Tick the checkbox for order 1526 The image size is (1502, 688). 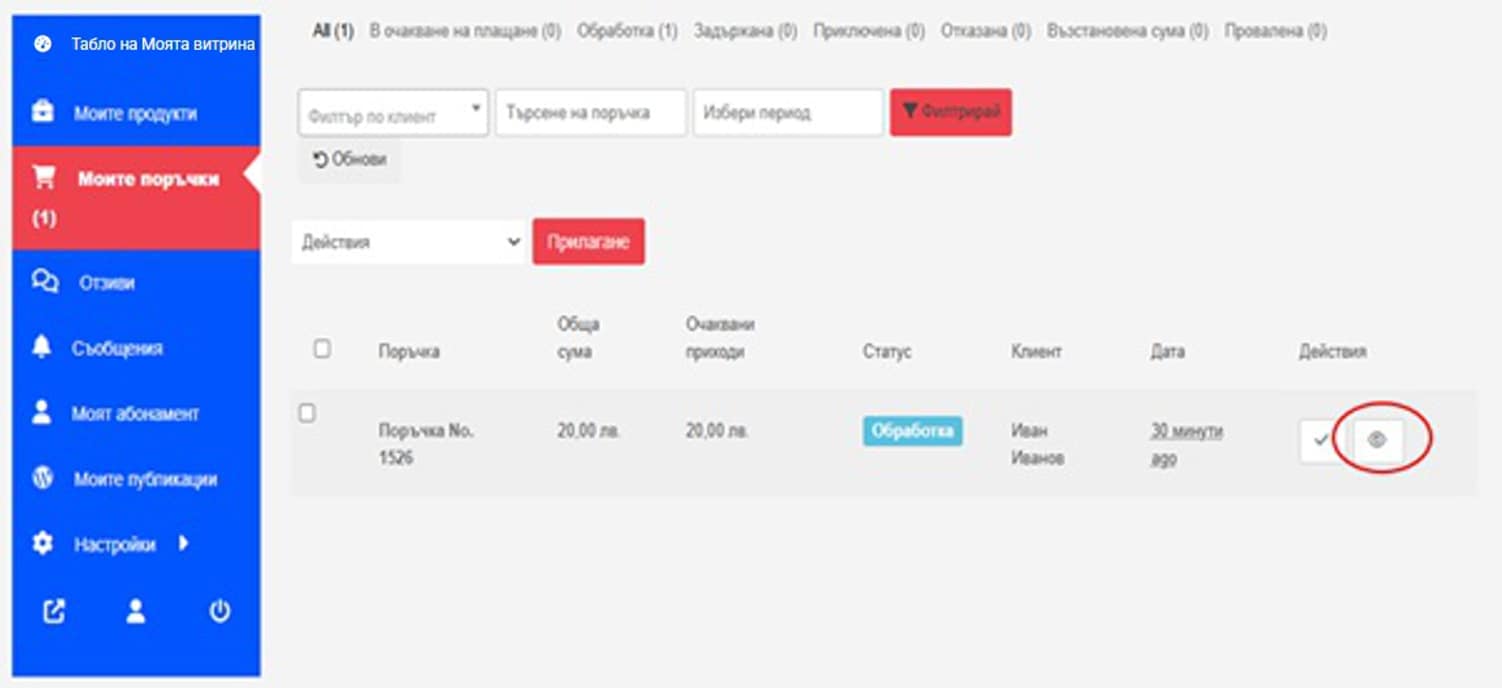click(x=308, y=413)
